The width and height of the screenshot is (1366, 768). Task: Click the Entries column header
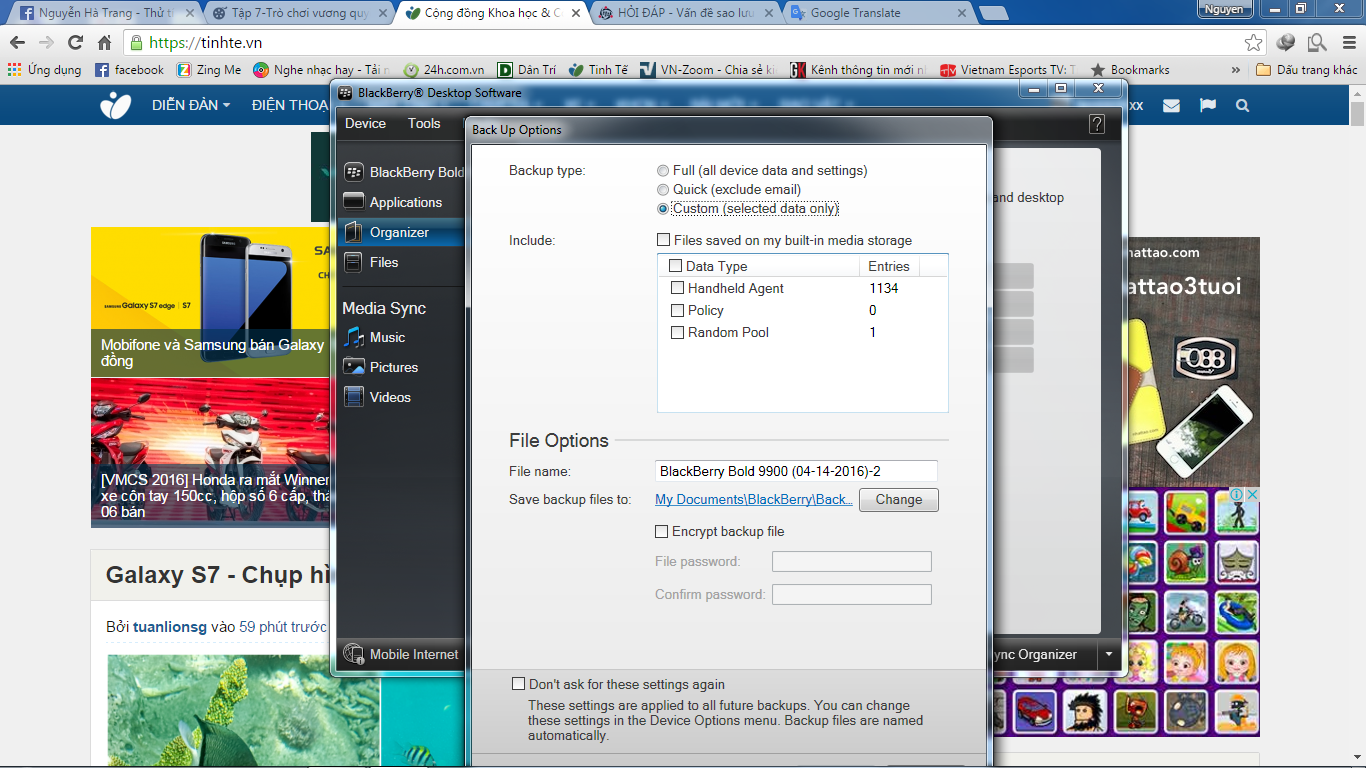pyautogui.click(x=888, y=266)
